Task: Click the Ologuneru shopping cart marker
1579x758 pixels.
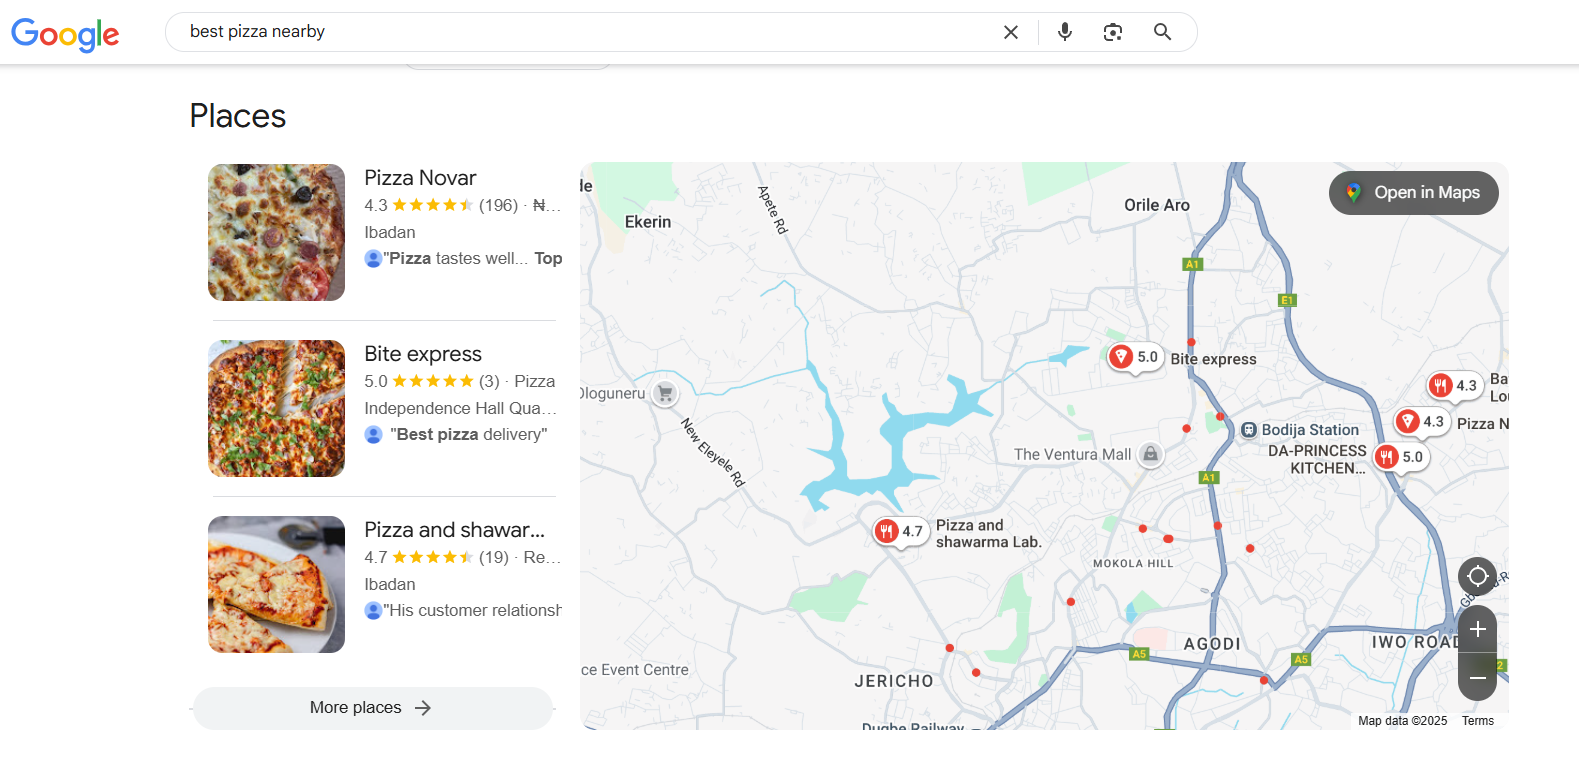Action: click(x=664, y=393)
